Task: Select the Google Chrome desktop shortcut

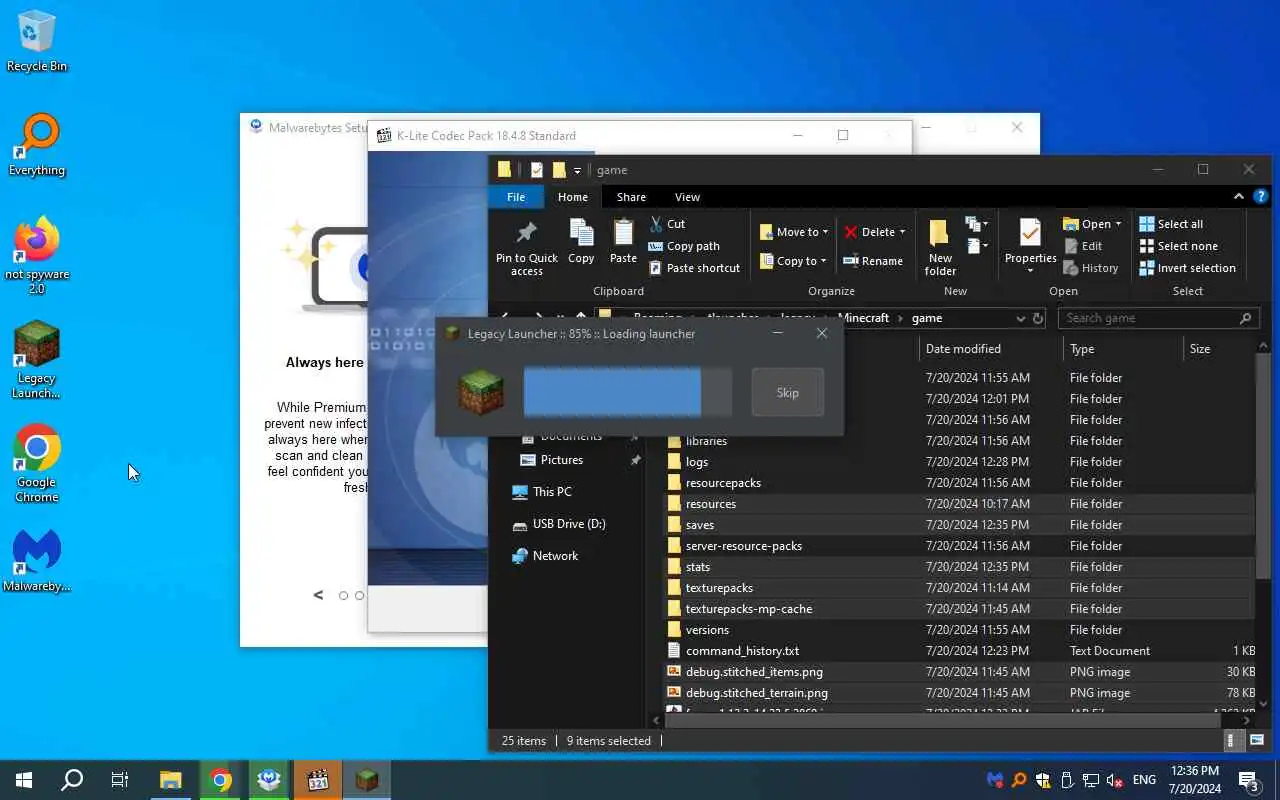Action: click(x=37, y=464)
